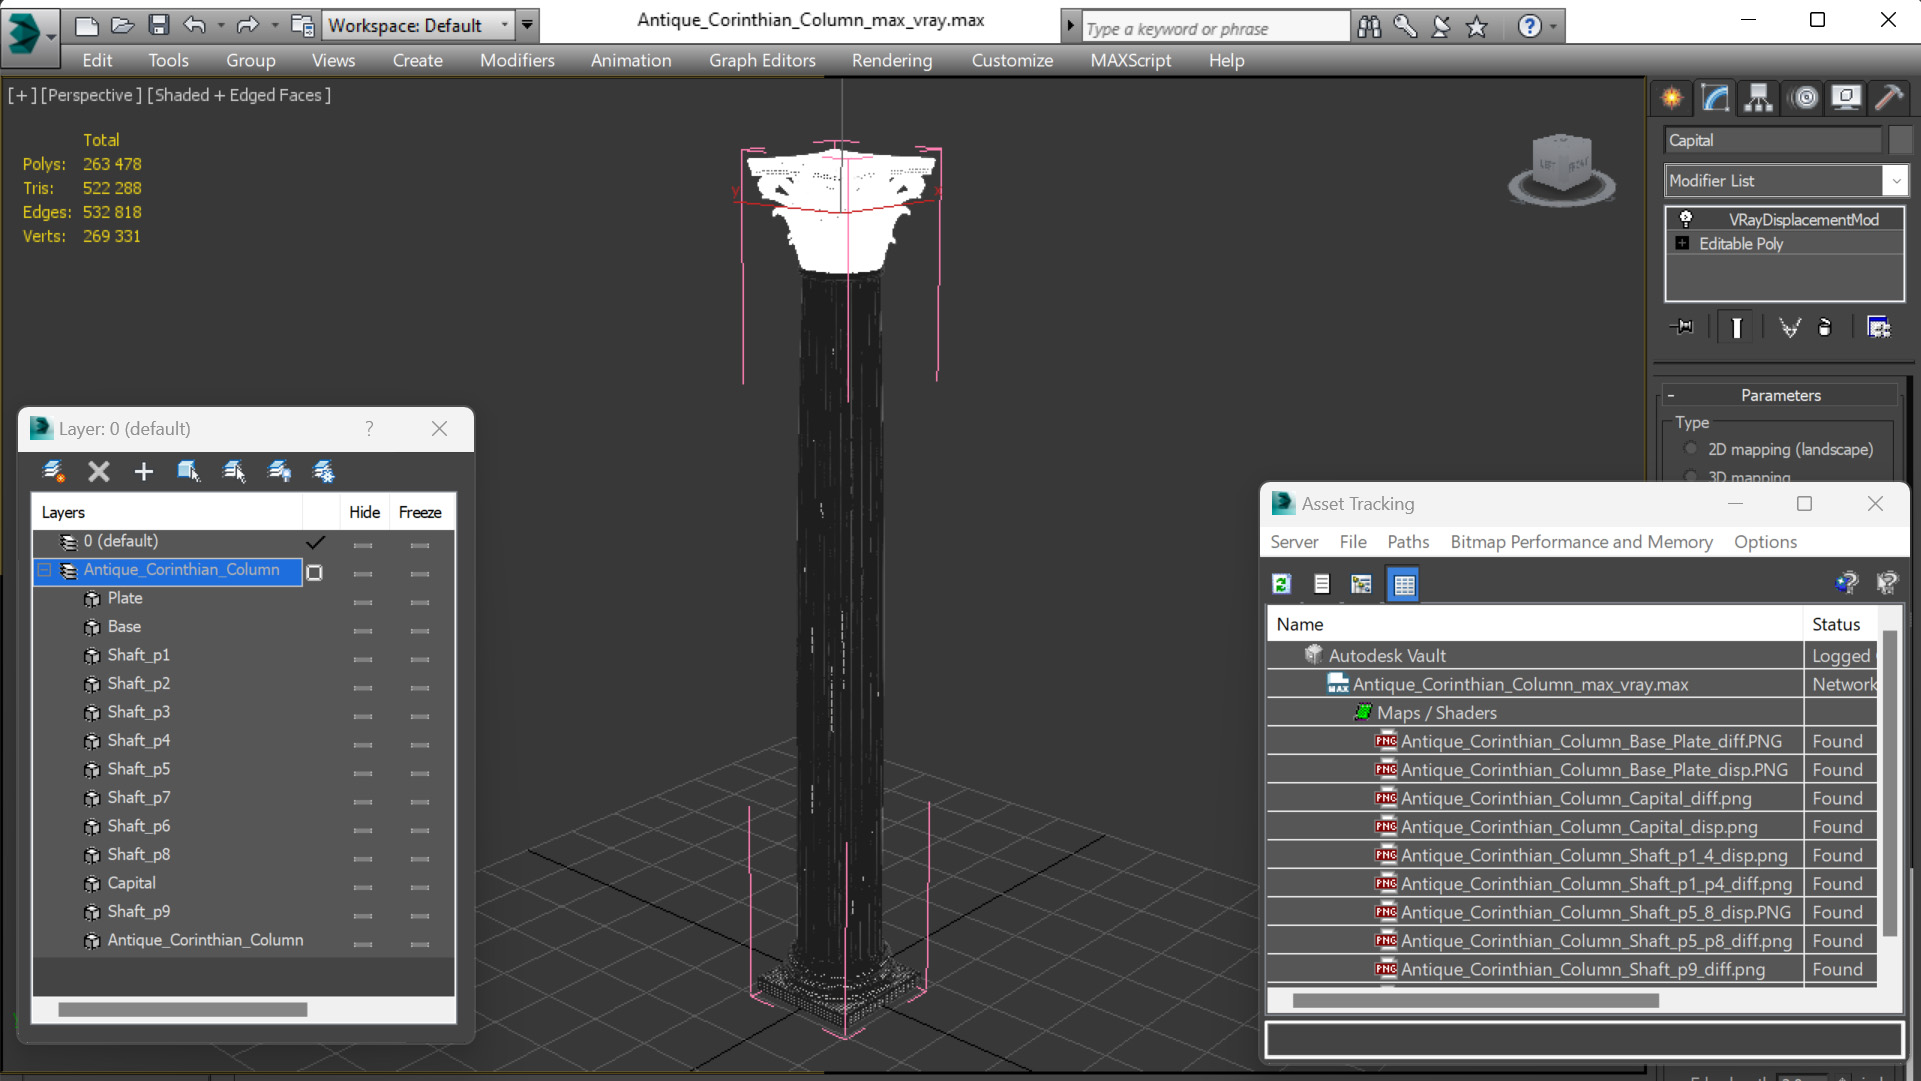Open the Create command panel tab
The height and width of the screenshot is (1081, 1921).
(1672, 98)
